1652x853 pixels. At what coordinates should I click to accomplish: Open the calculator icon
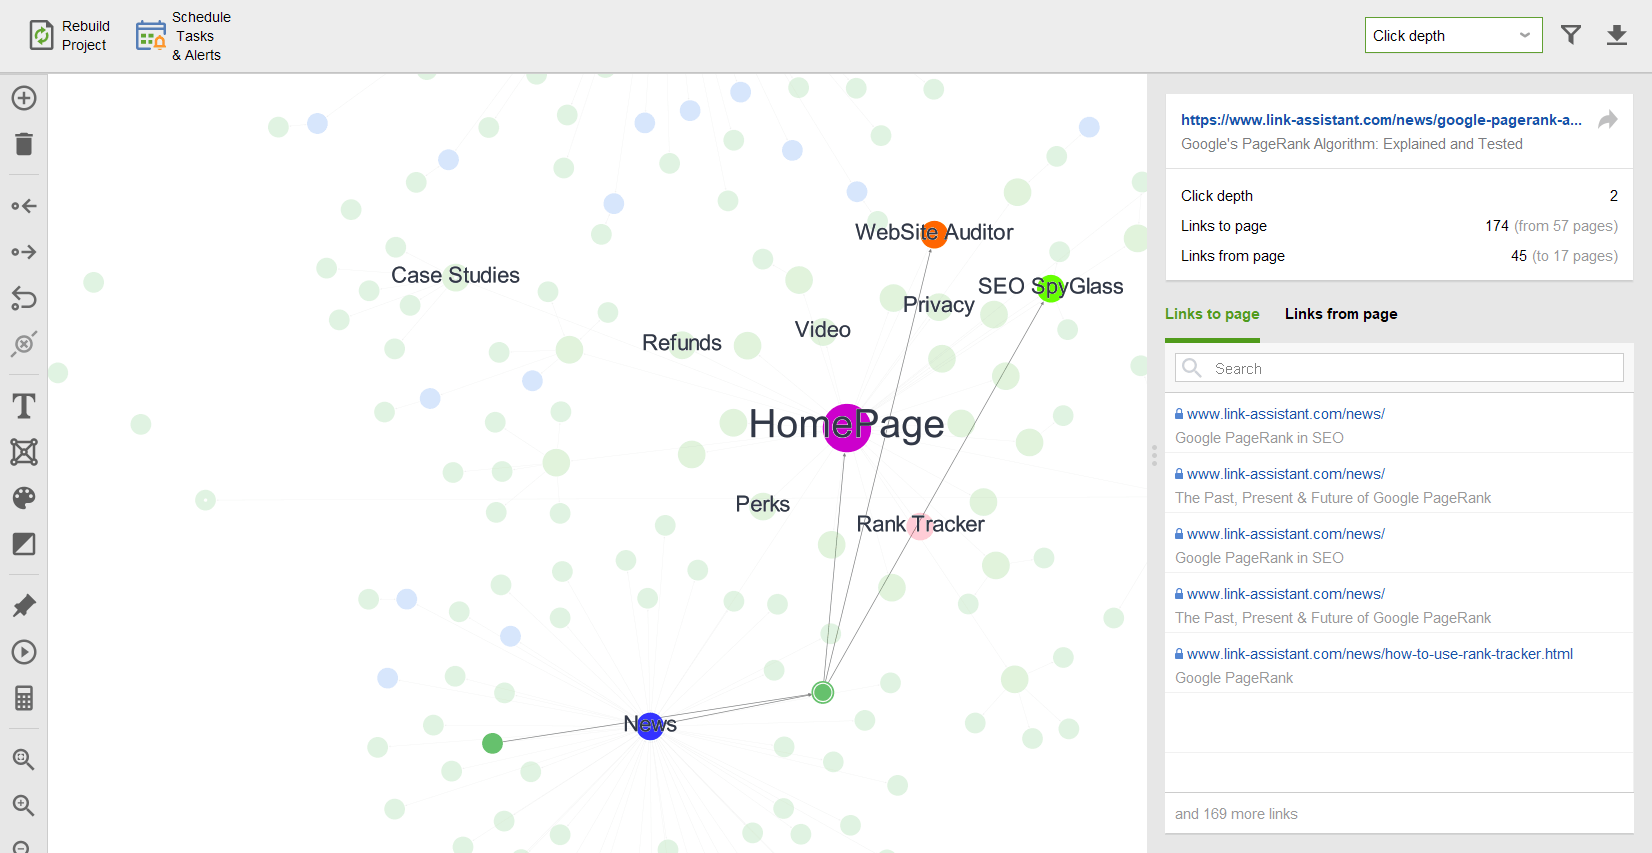tap(24, 698)
